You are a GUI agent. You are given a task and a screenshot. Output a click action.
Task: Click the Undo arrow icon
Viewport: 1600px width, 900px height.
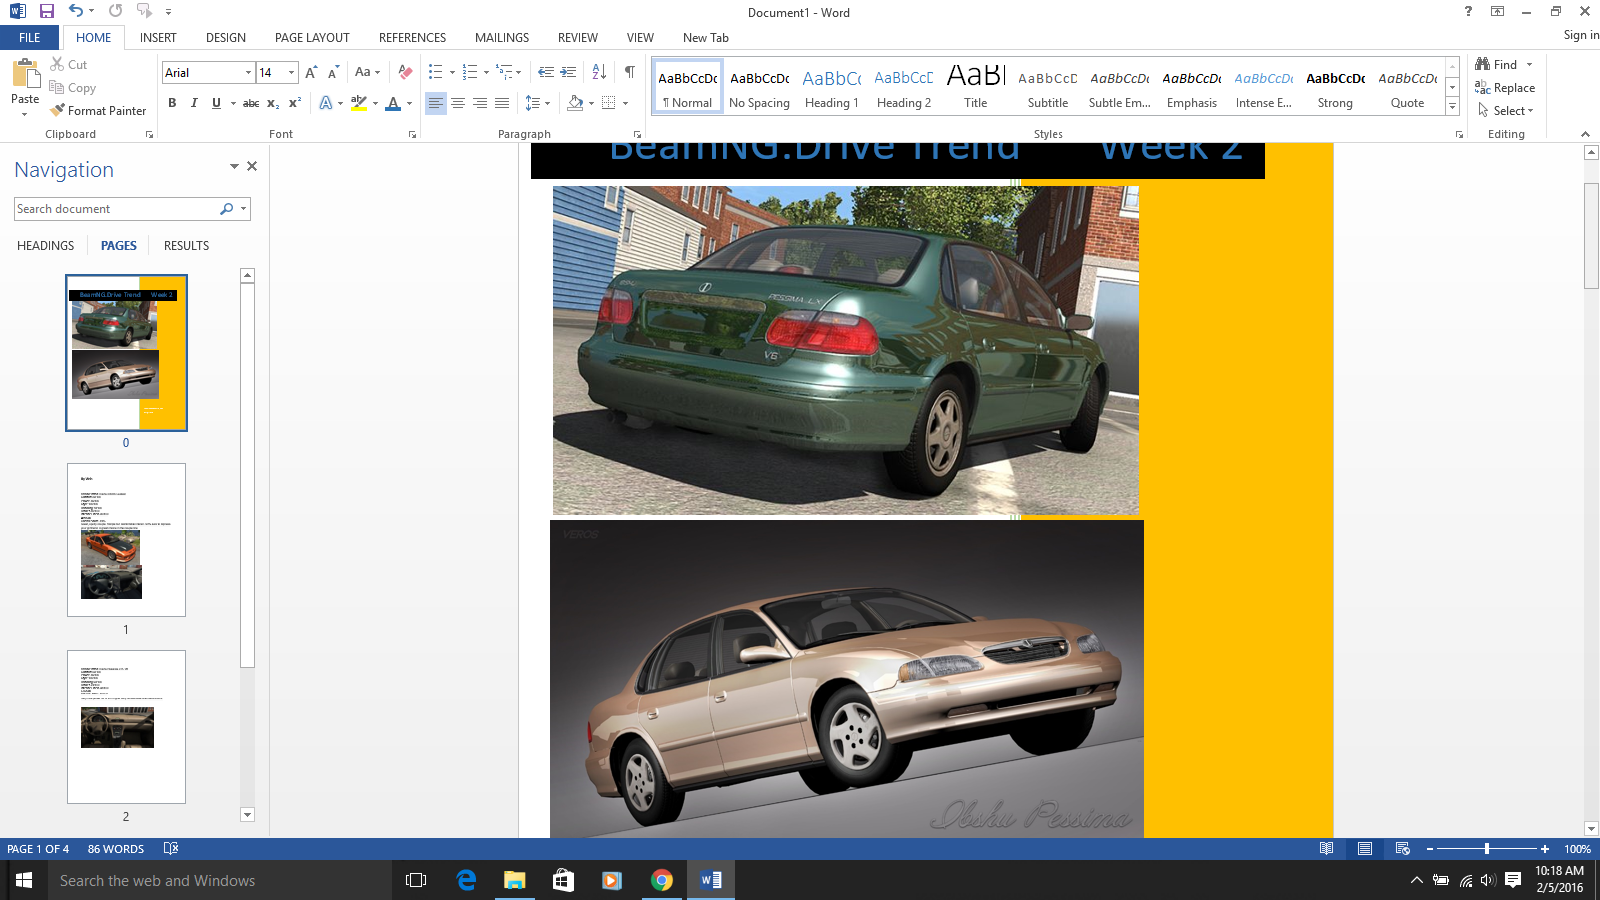coord(76,11)
